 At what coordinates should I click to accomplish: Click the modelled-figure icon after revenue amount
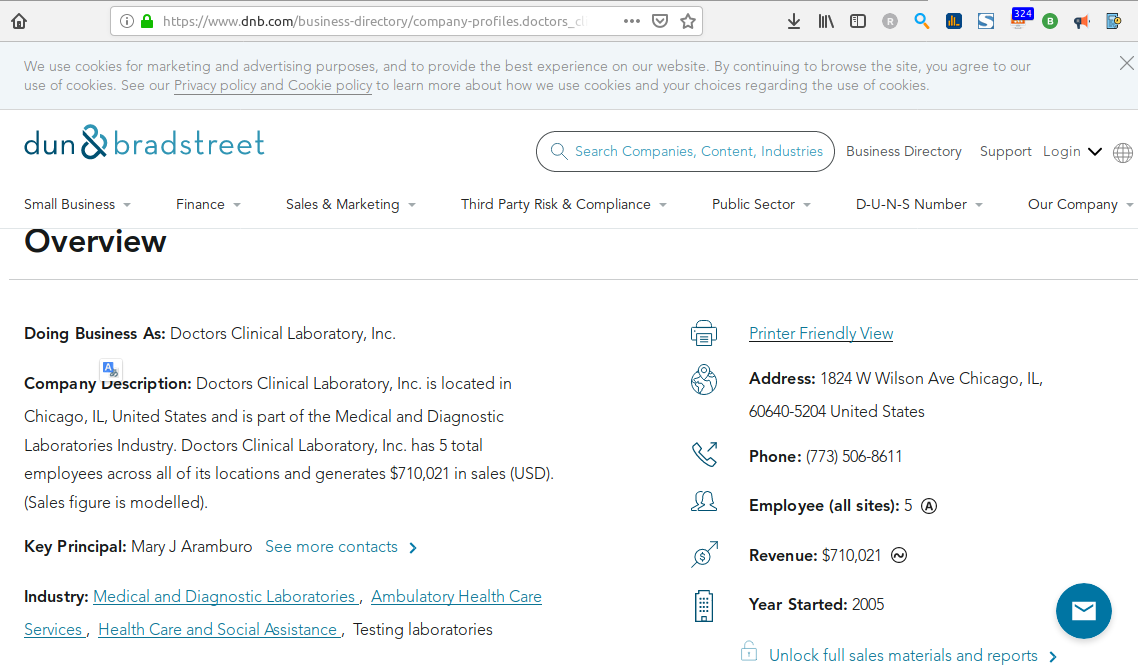tap(898, 555)
